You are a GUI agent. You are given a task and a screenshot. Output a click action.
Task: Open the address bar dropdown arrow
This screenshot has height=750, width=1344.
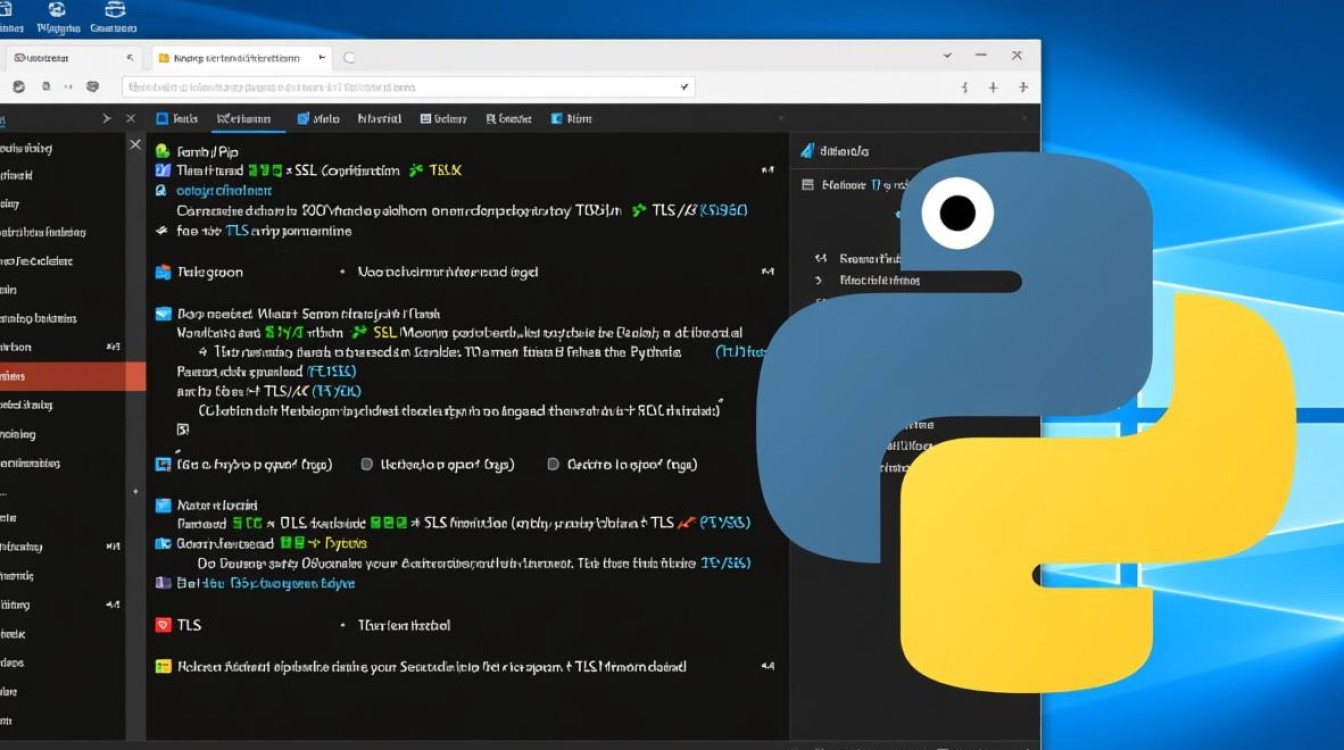pos(683,86)
